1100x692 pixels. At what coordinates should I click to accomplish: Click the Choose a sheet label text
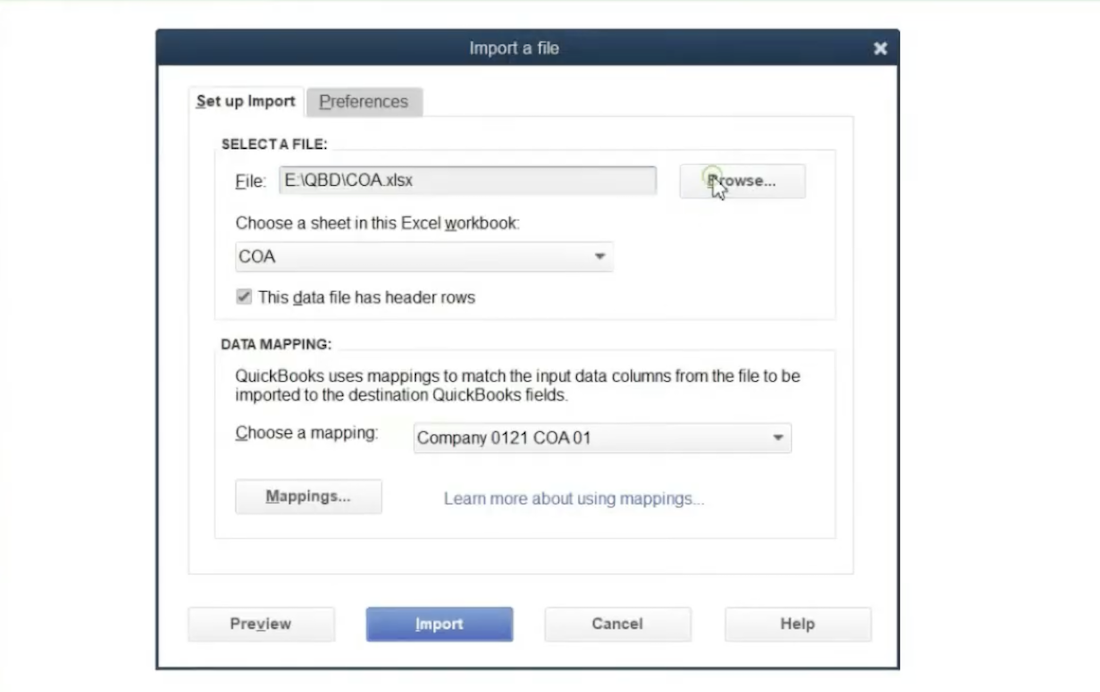coord(377,223)
